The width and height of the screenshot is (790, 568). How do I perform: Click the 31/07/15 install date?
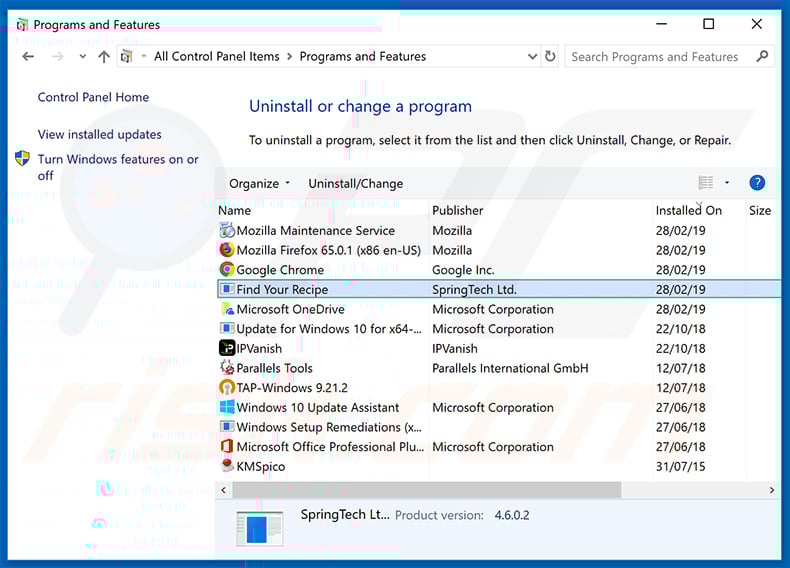[x=680, y=467]
